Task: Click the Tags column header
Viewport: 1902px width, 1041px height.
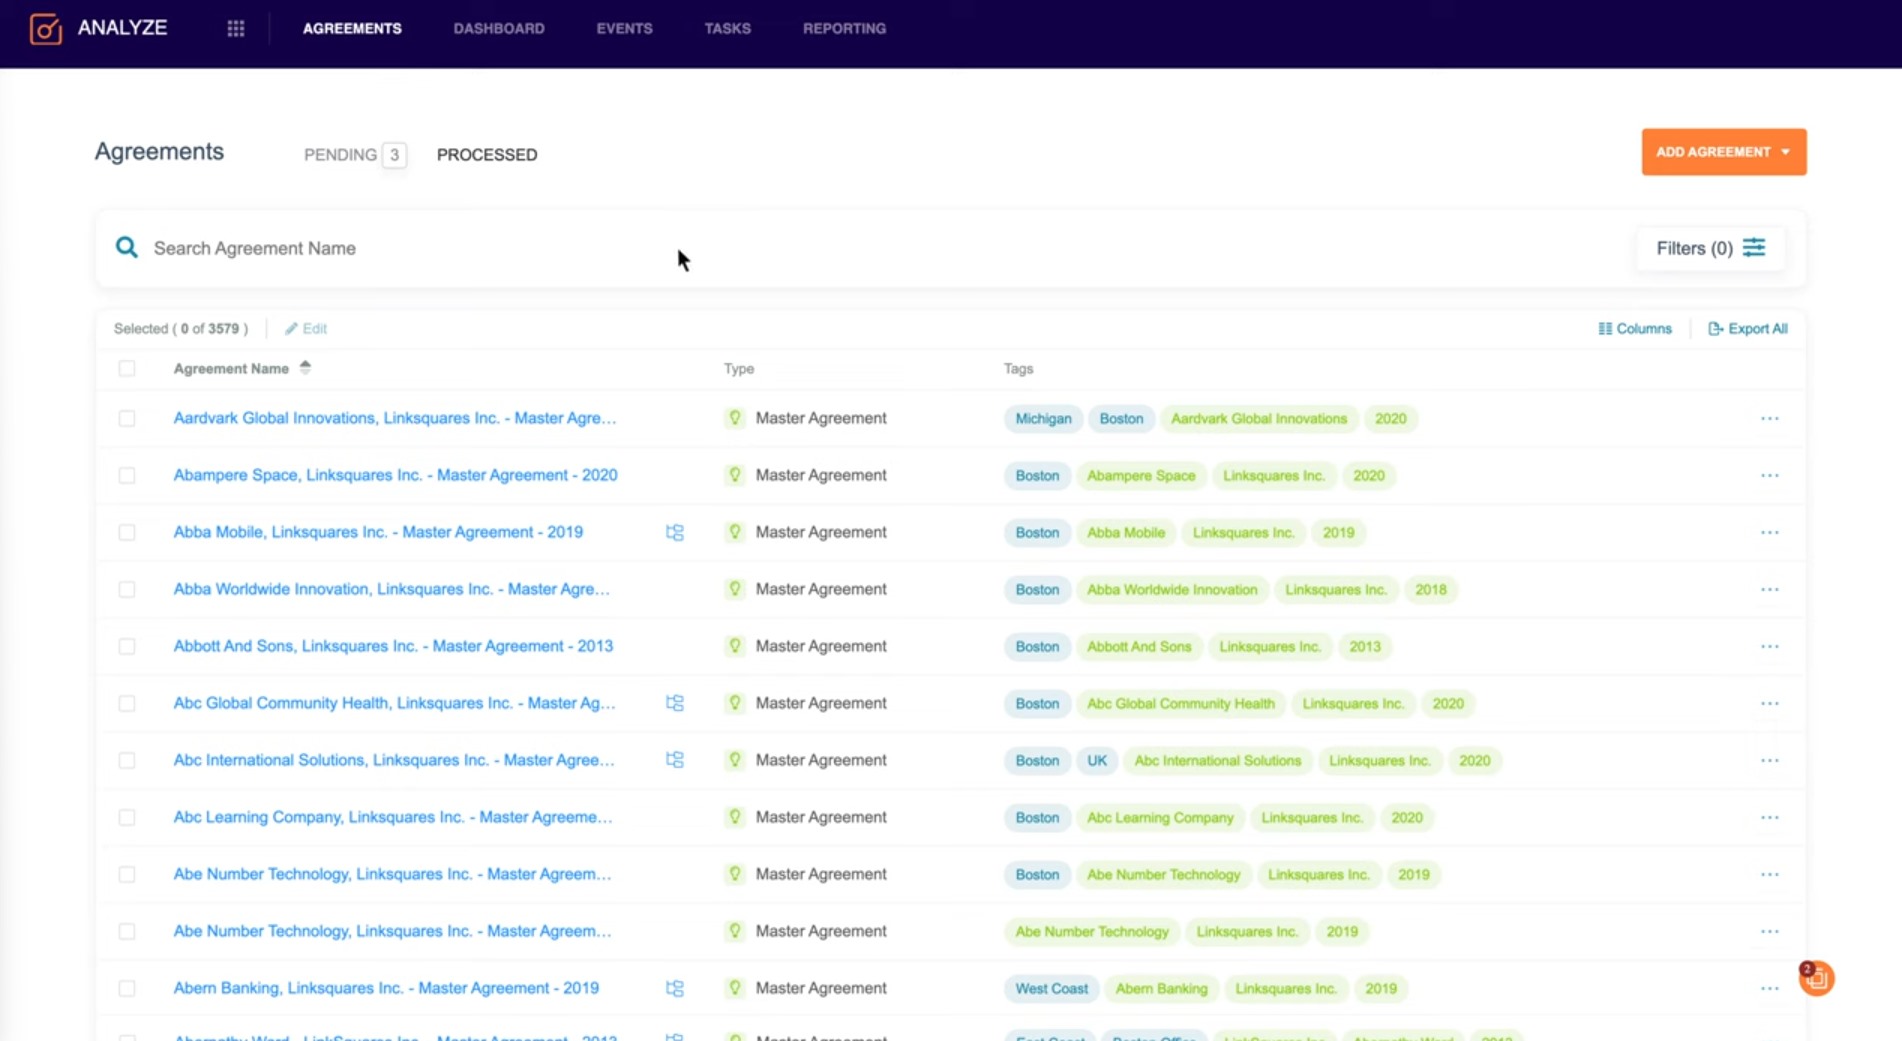Action: [x=1018, y=368]
